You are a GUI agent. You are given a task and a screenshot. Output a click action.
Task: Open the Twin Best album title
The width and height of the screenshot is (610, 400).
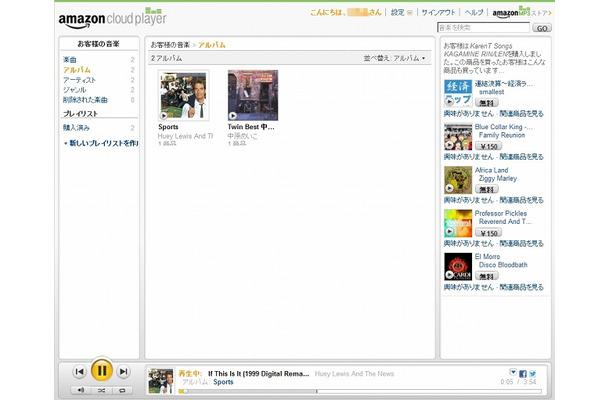pyautogui.click(x=251, y=127)
